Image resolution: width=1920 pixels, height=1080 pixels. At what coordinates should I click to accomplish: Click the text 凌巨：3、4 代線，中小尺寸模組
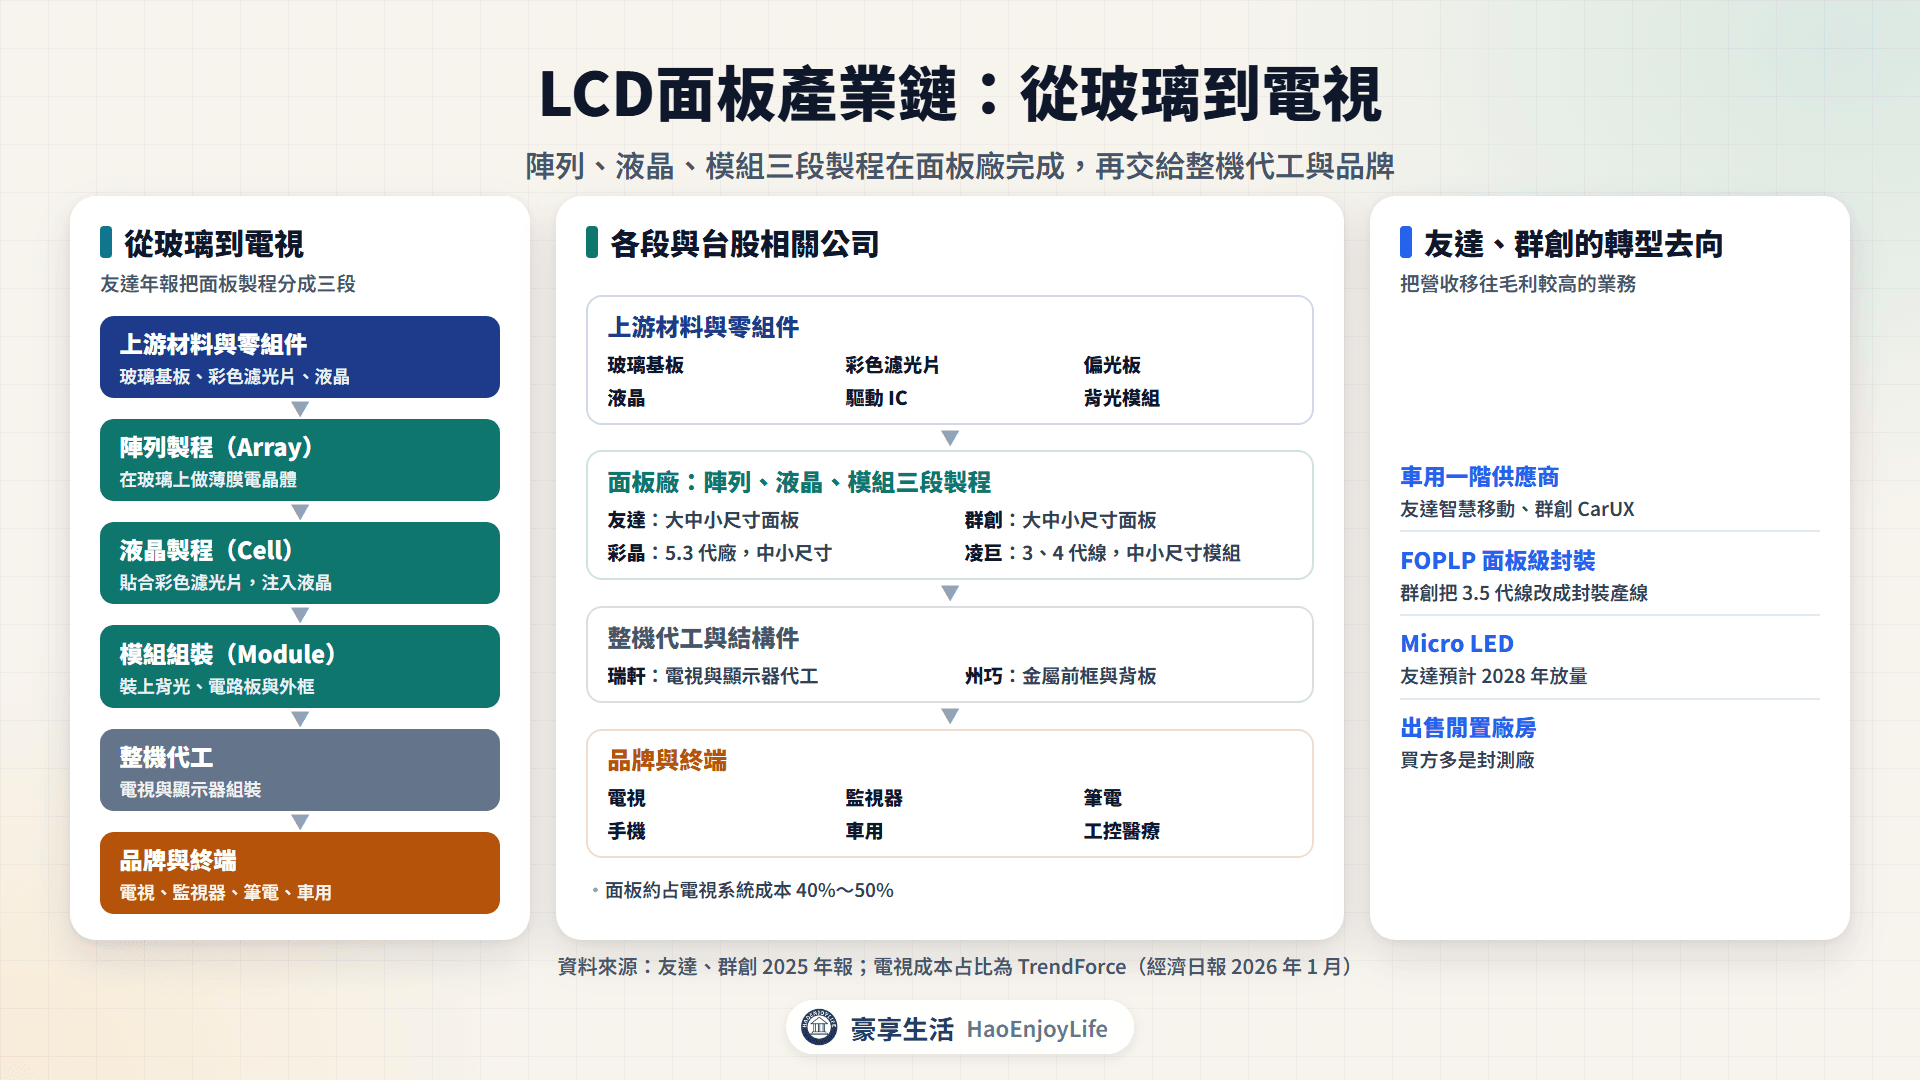click(1103, 553)
